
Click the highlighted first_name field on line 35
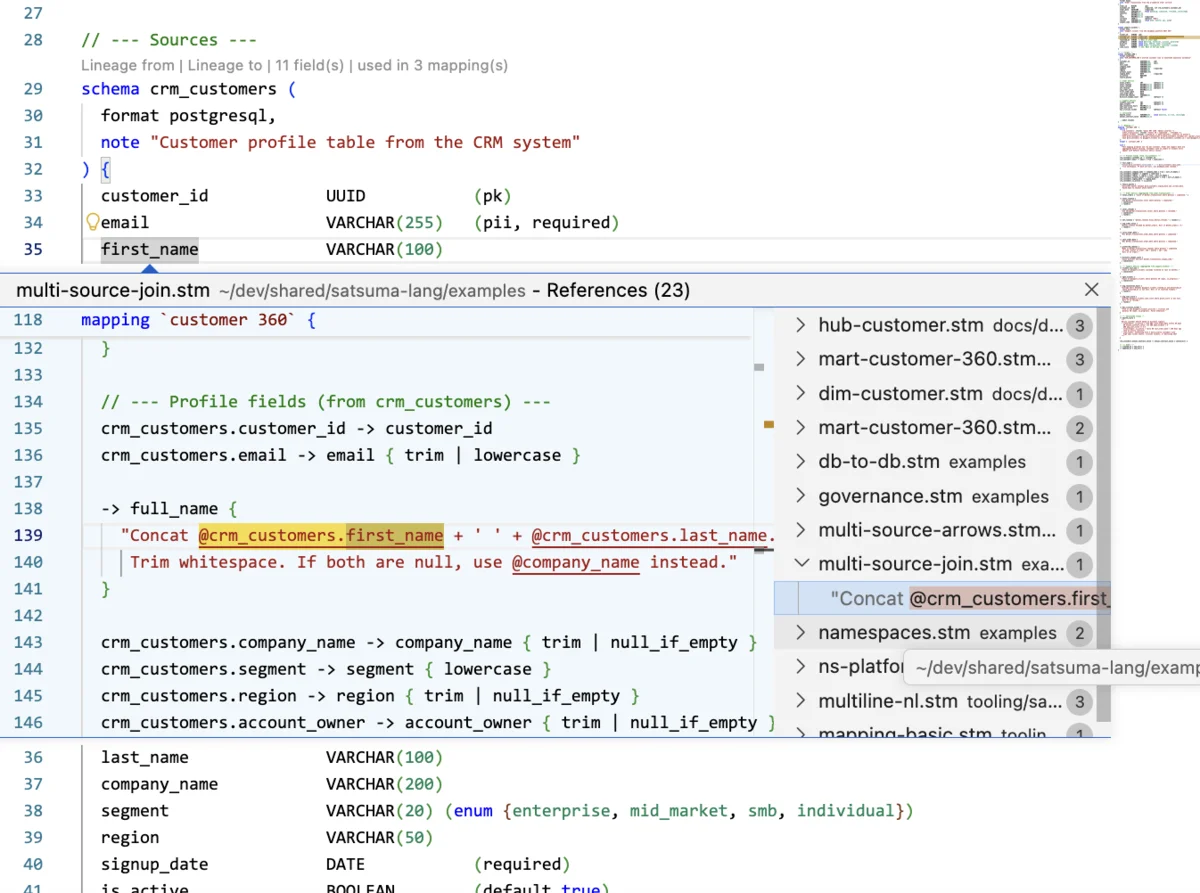150,249
